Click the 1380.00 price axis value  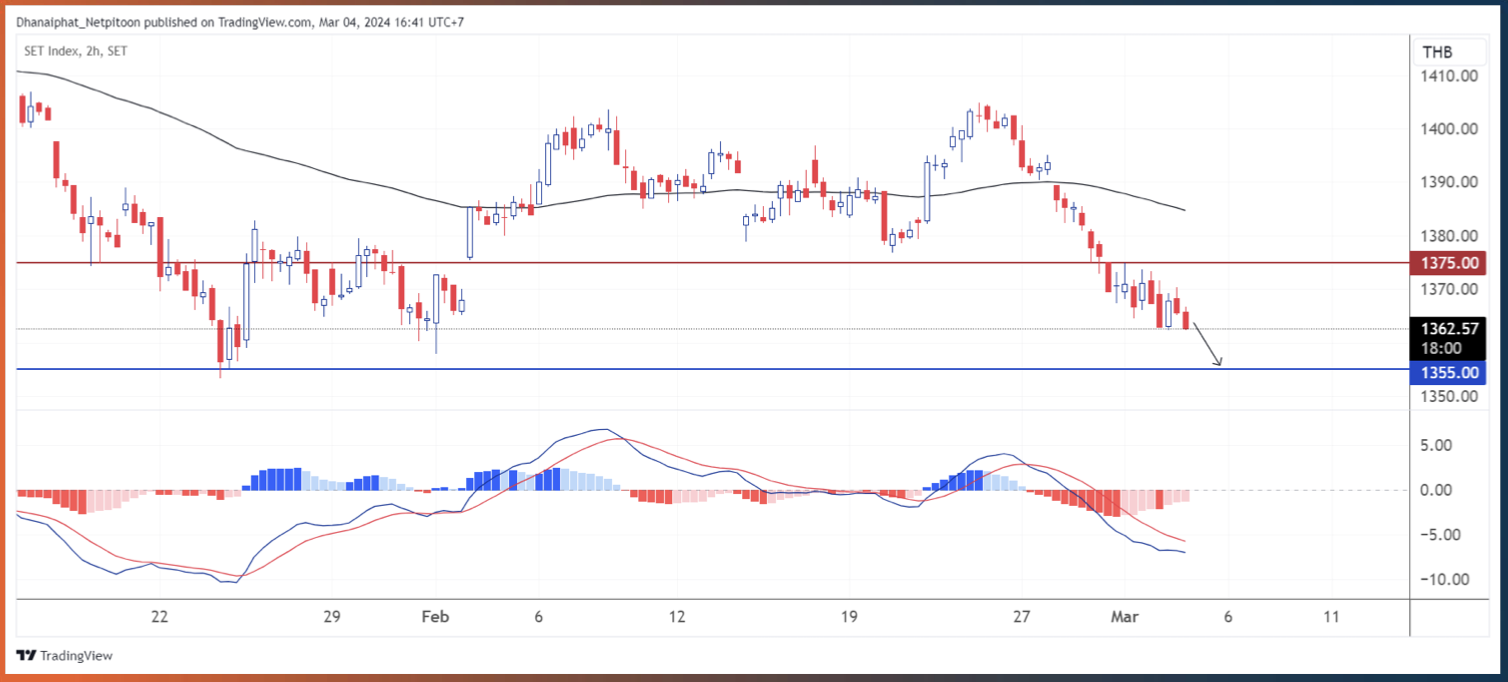click(1450, 236)
